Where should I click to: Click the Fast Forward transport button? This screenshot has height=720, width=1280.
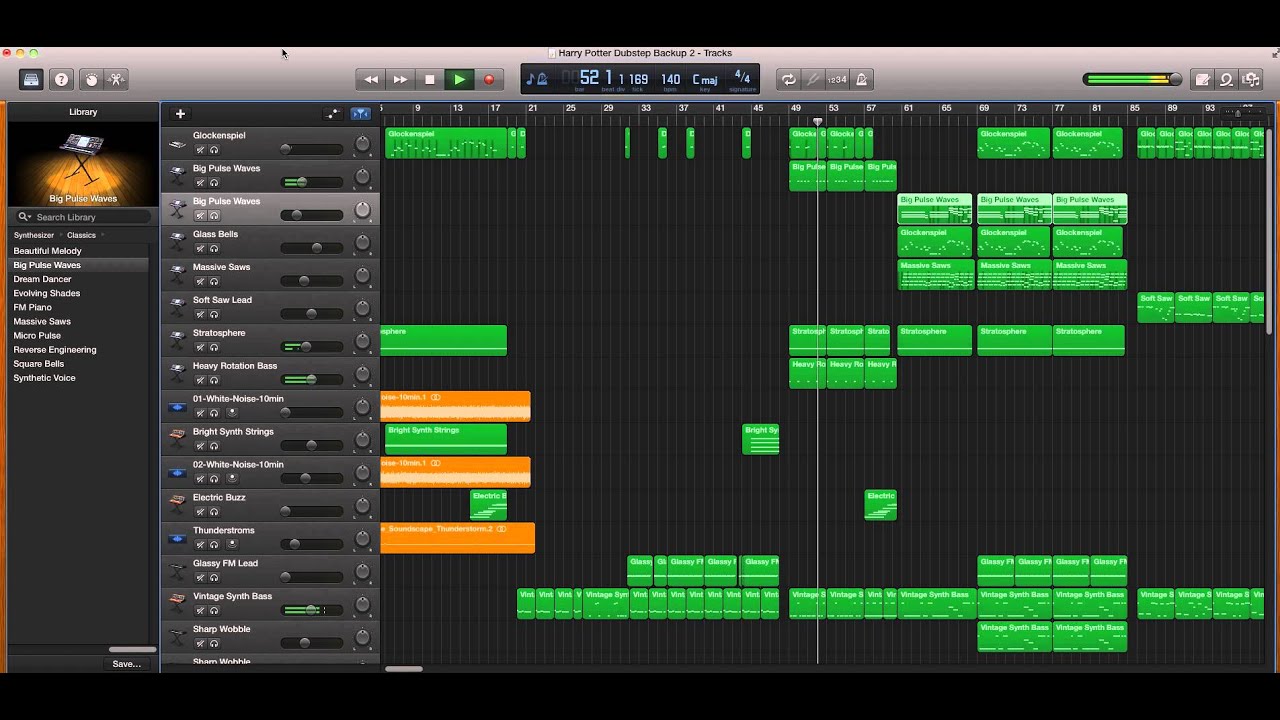pos(400,80)
